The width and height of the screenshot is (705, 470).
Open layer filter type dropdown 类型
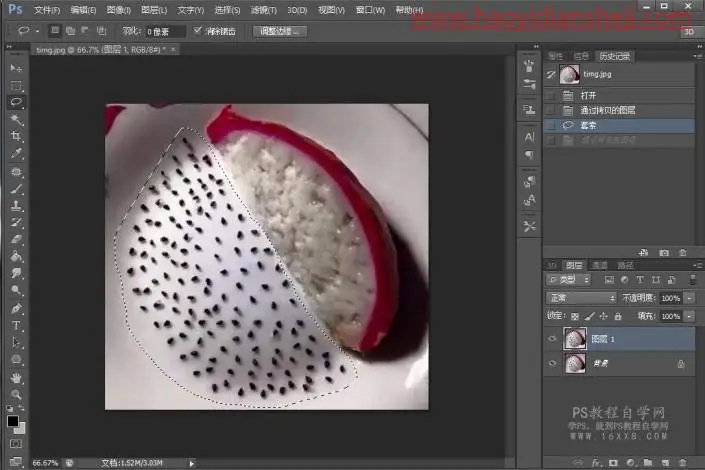point(568,280)
